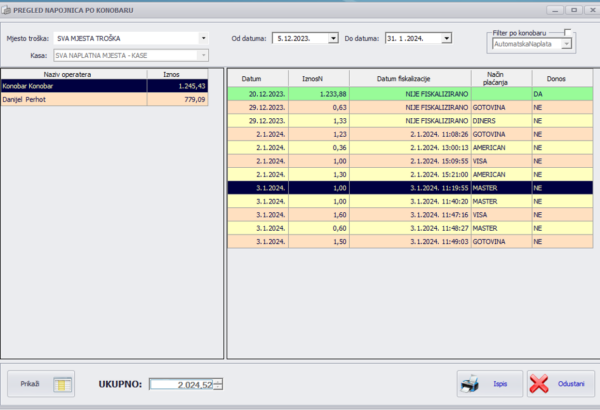The height and width of the screenshot is (410, 600).
Task: Click the window title bar app icon
Action: pos(6,10)
